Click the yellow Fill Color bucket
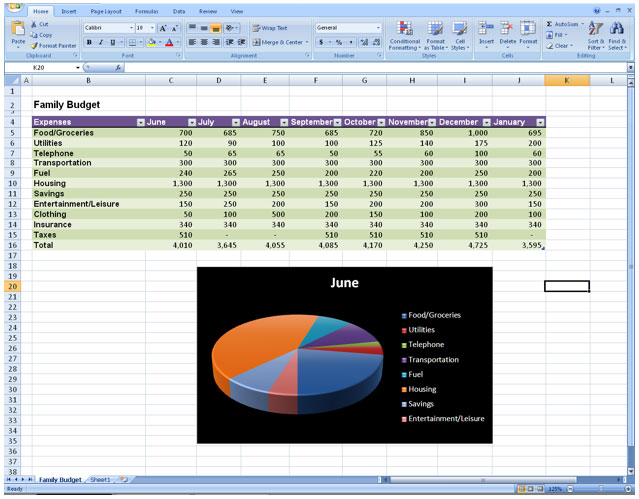This screenshot has height=499, width=639. (152, 43)
